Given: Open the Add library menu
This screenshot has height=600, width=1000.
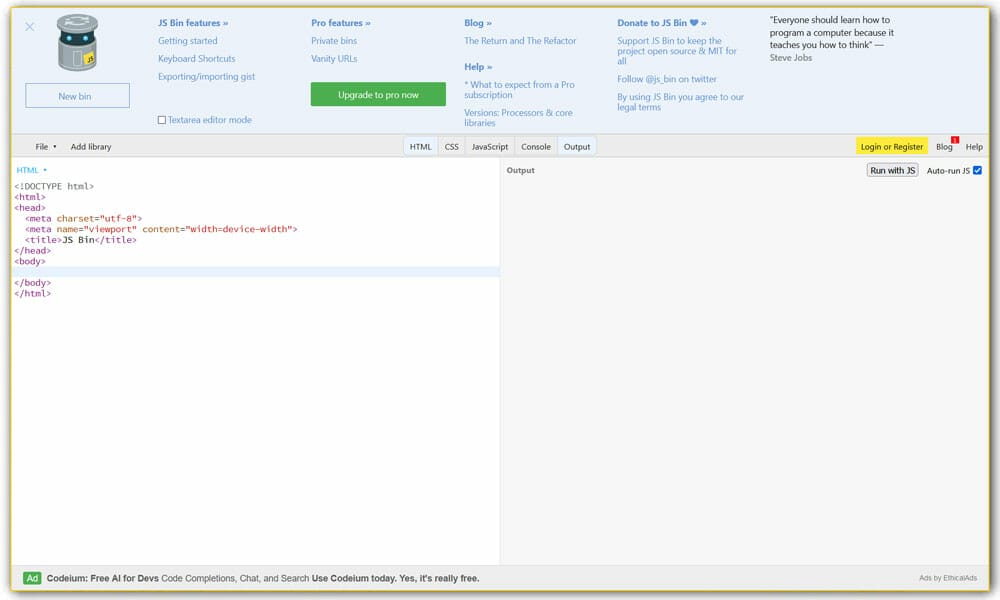Looking at the screenshot, I should coord(91,147).
